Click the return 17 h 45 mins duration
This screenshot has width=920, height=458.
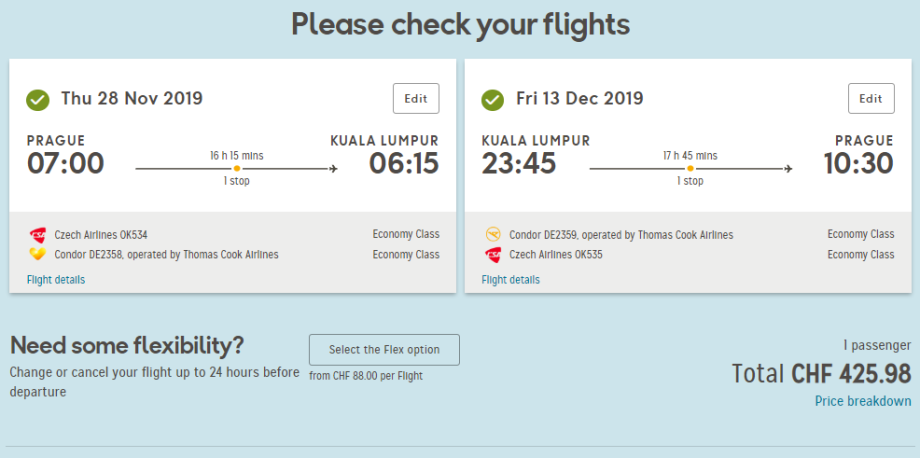pos(691,155)
